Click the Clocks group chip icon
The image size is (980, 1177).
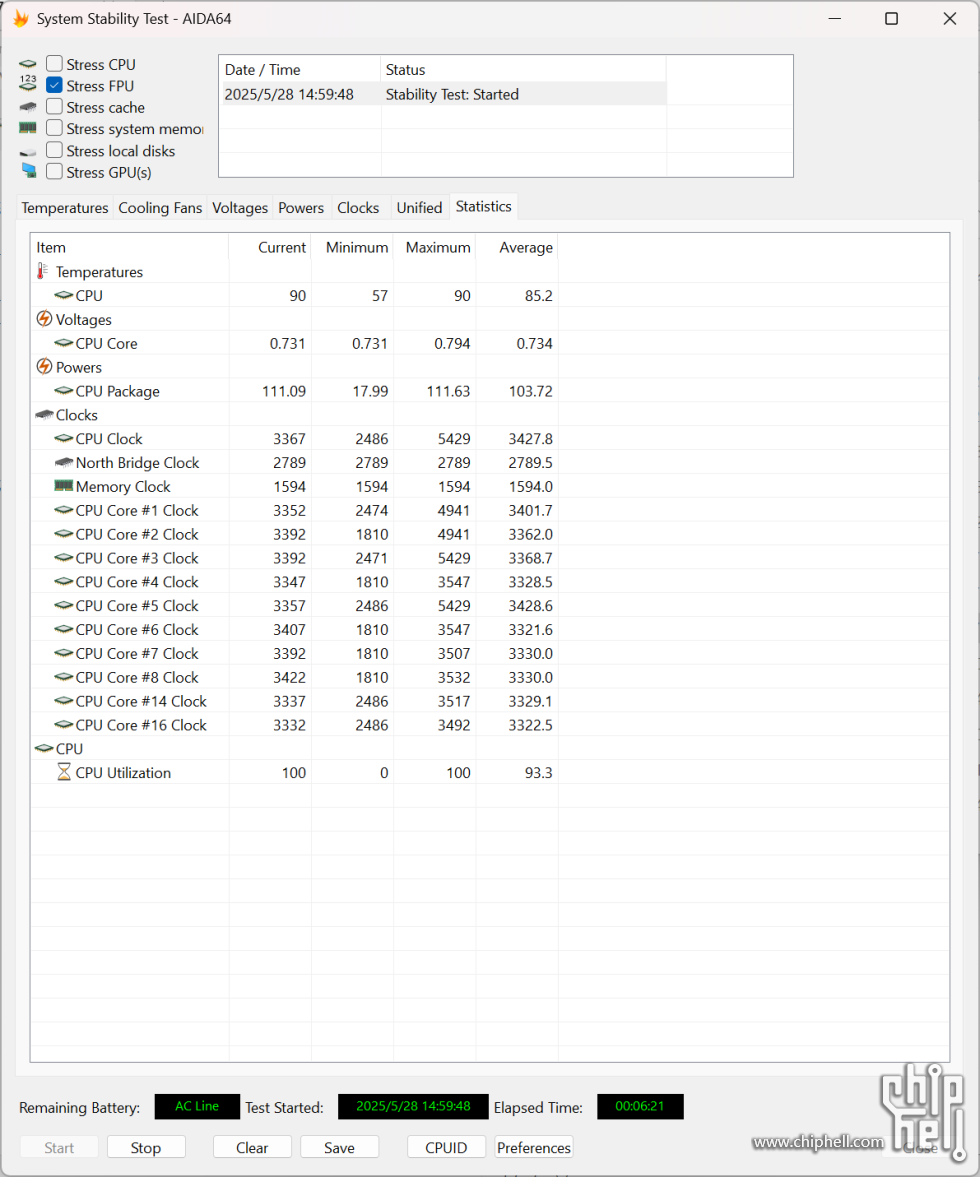coord(44,414)
